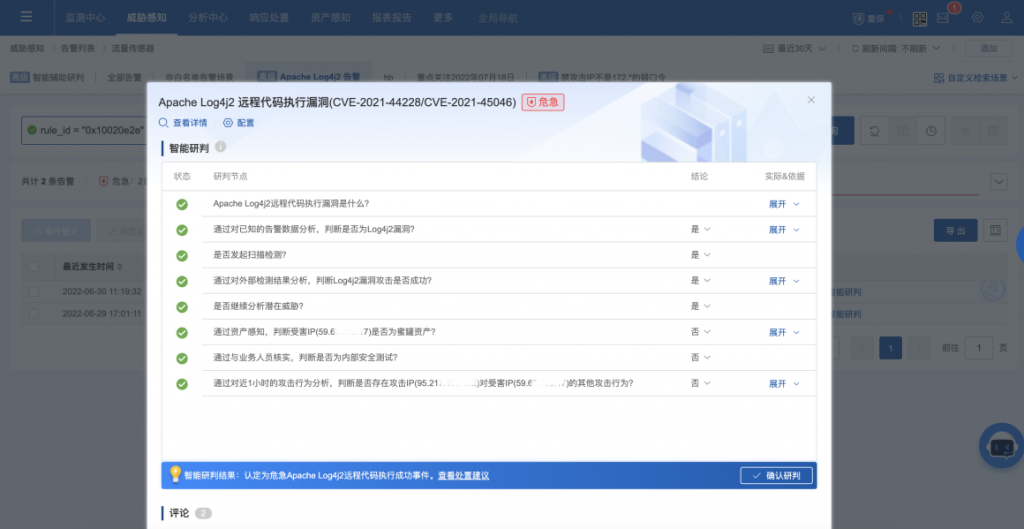Click the 威胁感知 breadcrumb
Screen dimensions: 1024x529
pyautogui.click(x=27, y=48)
